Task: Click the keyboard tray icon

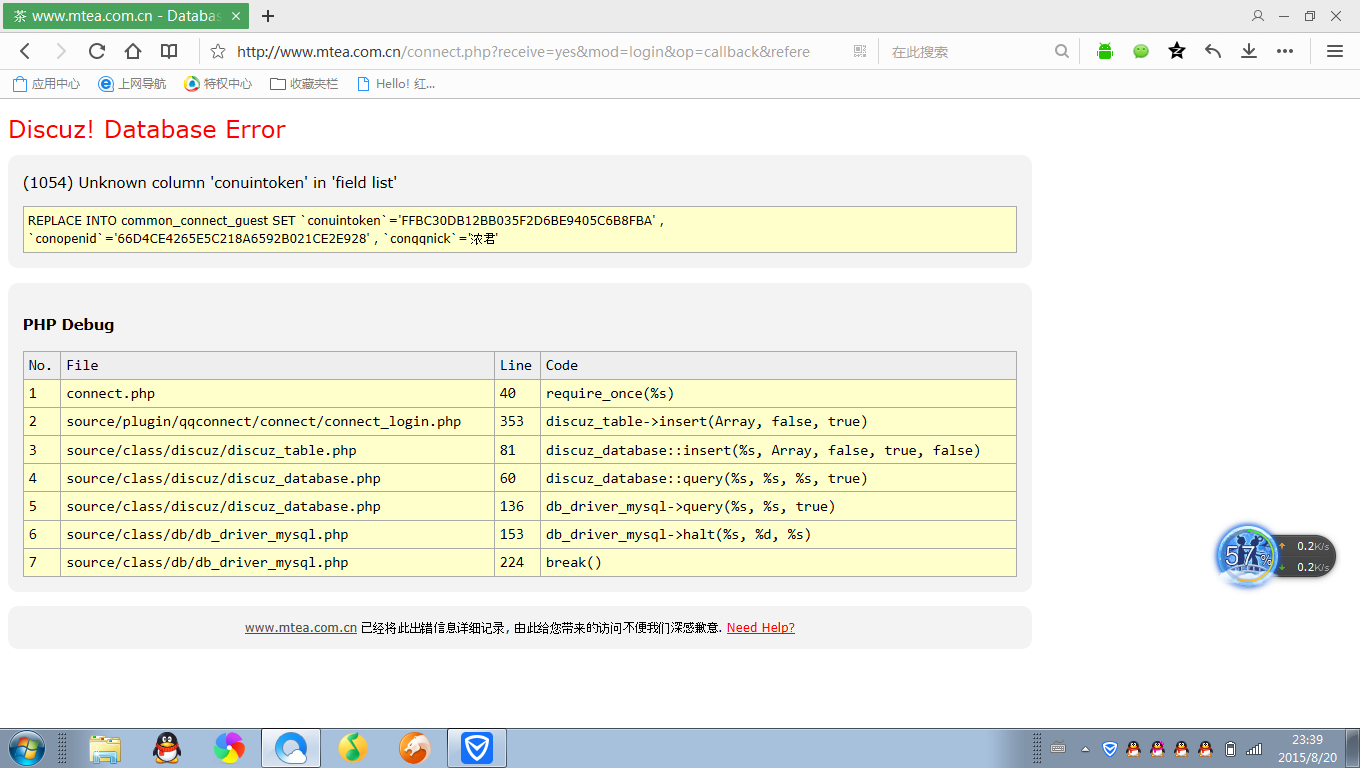Action: (1059, 749)
